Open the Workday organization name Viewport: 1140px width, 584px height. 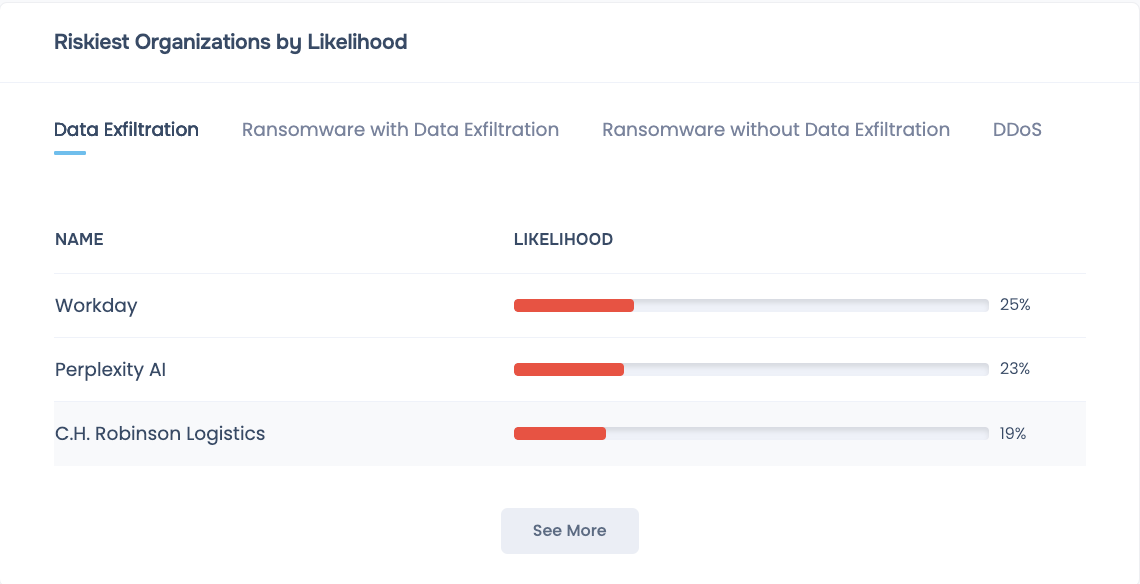[96, 306]
